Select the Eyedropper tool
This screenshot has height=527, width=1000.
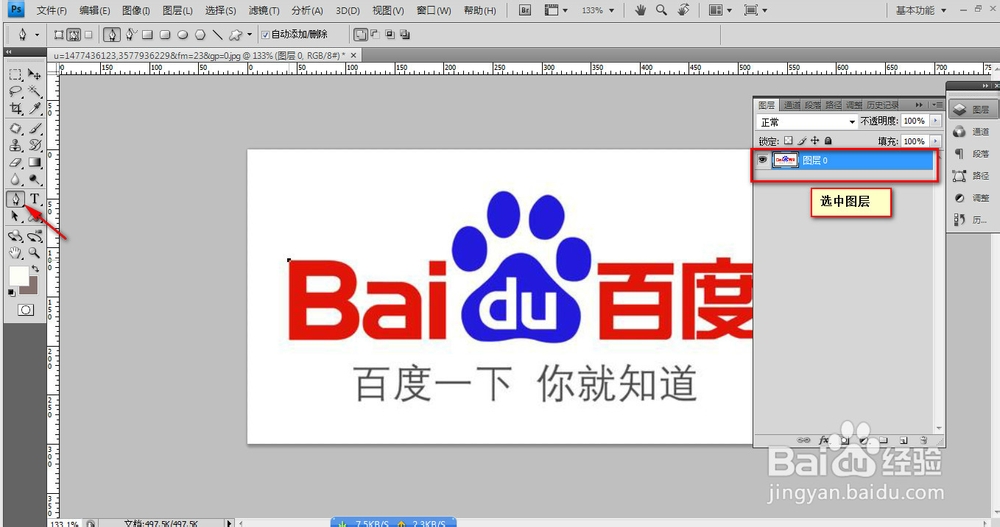[x=34, y=108]
